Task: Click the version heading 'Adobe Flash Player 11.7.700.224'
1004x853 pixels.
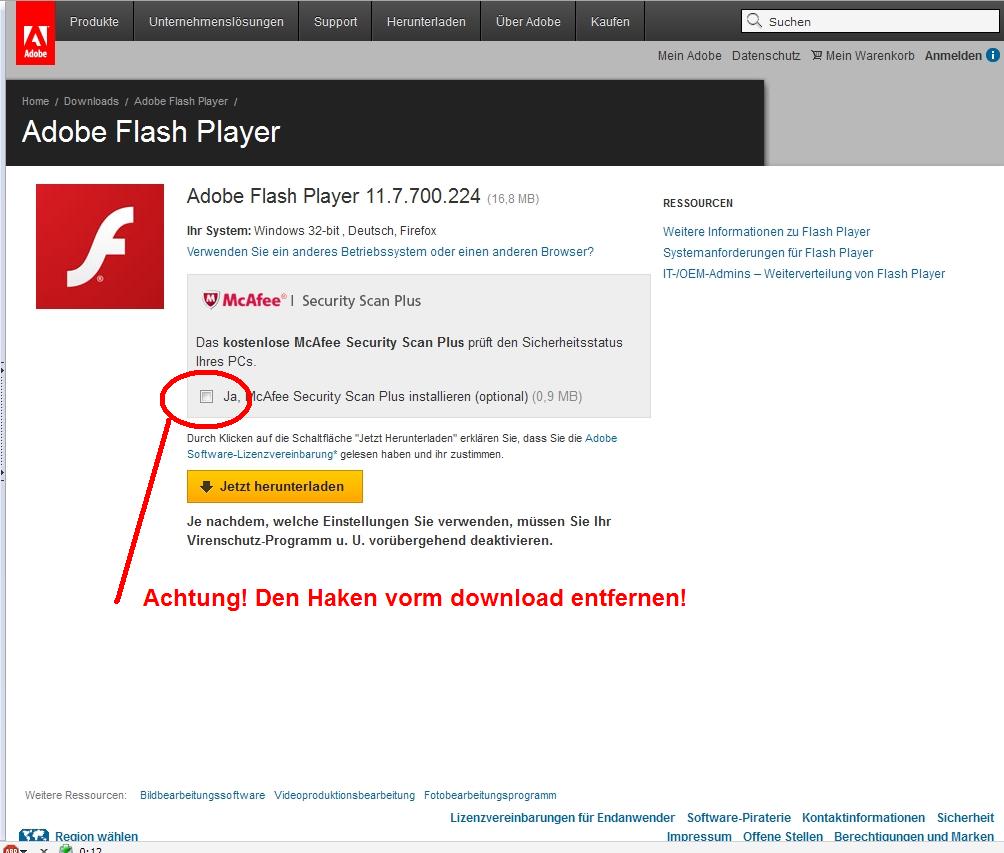Action: click(333, 196)
